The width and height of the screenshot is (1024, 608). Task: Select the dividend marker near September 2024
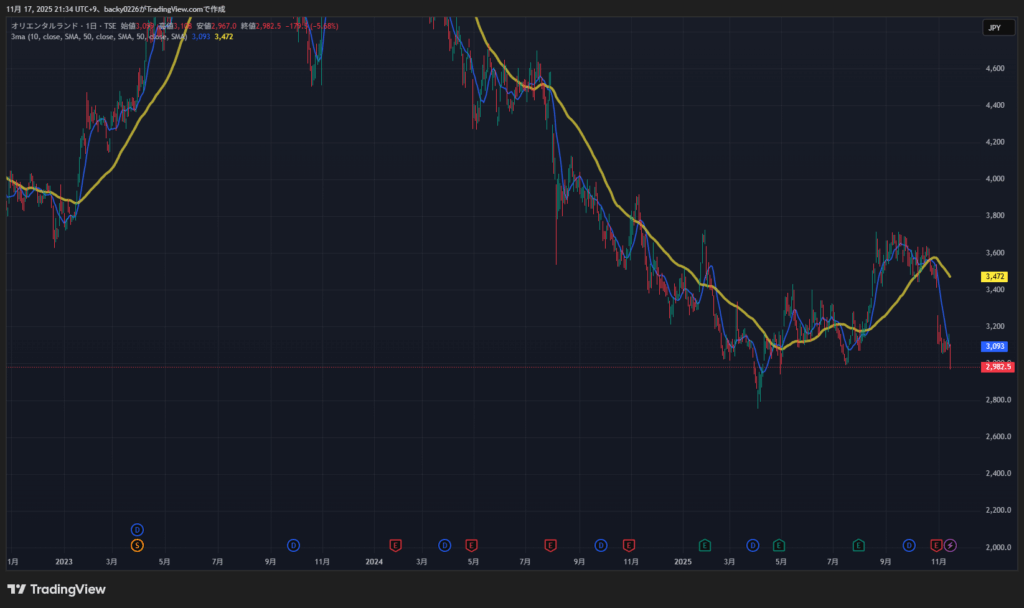(x=601, y=545)
